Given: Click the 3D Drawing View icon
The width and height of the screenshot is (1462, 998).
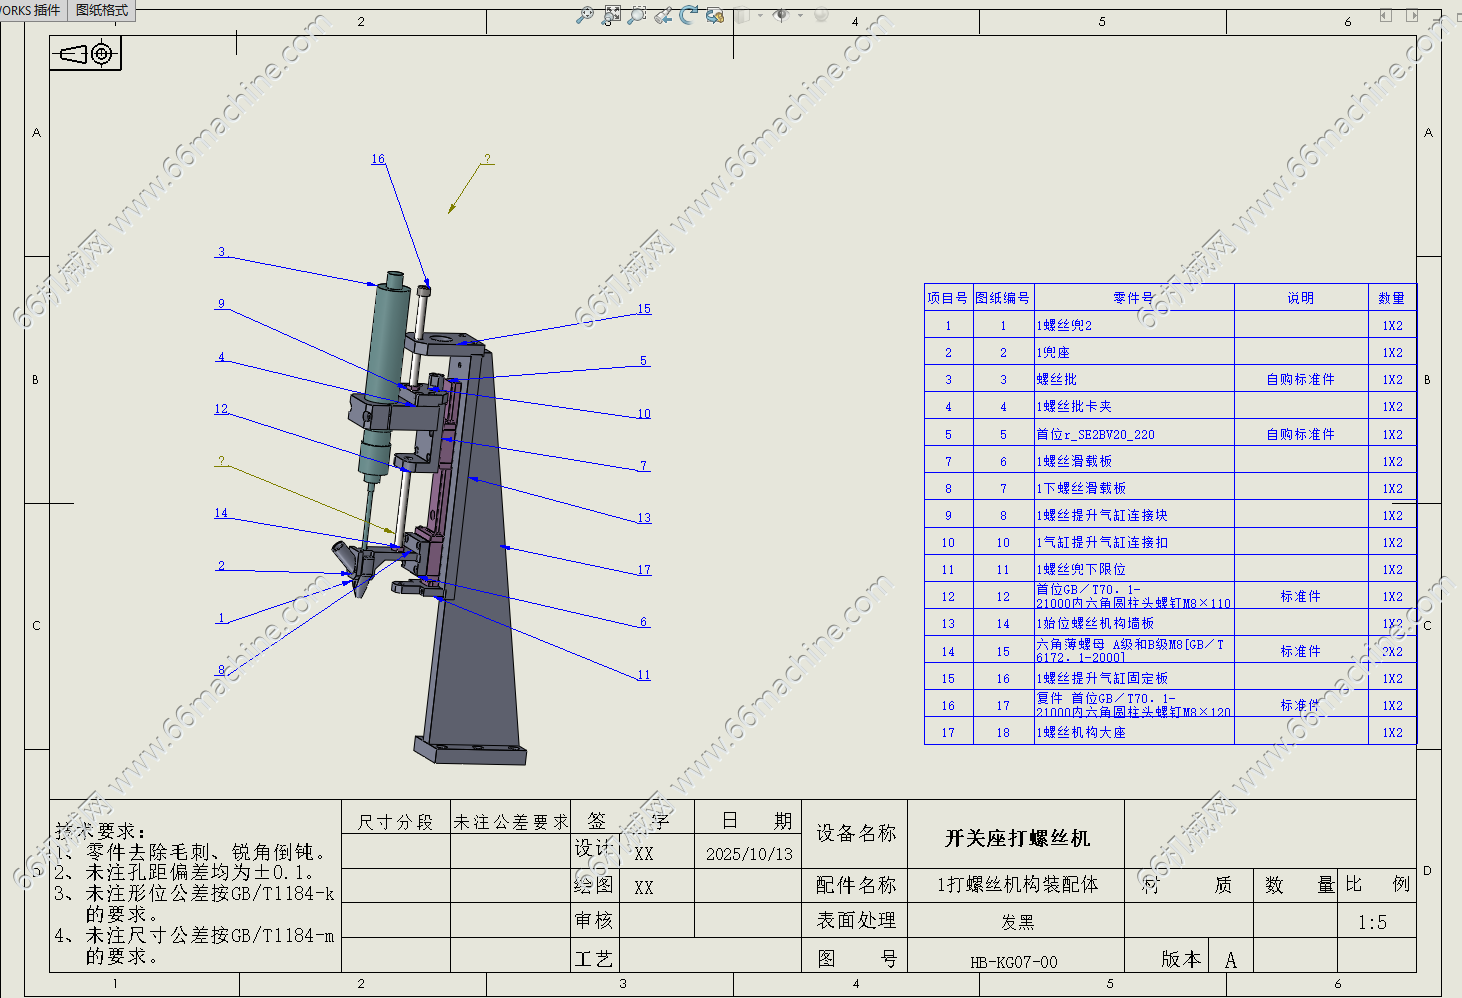Looking at the screenshot, I should [x=714, y=15].
